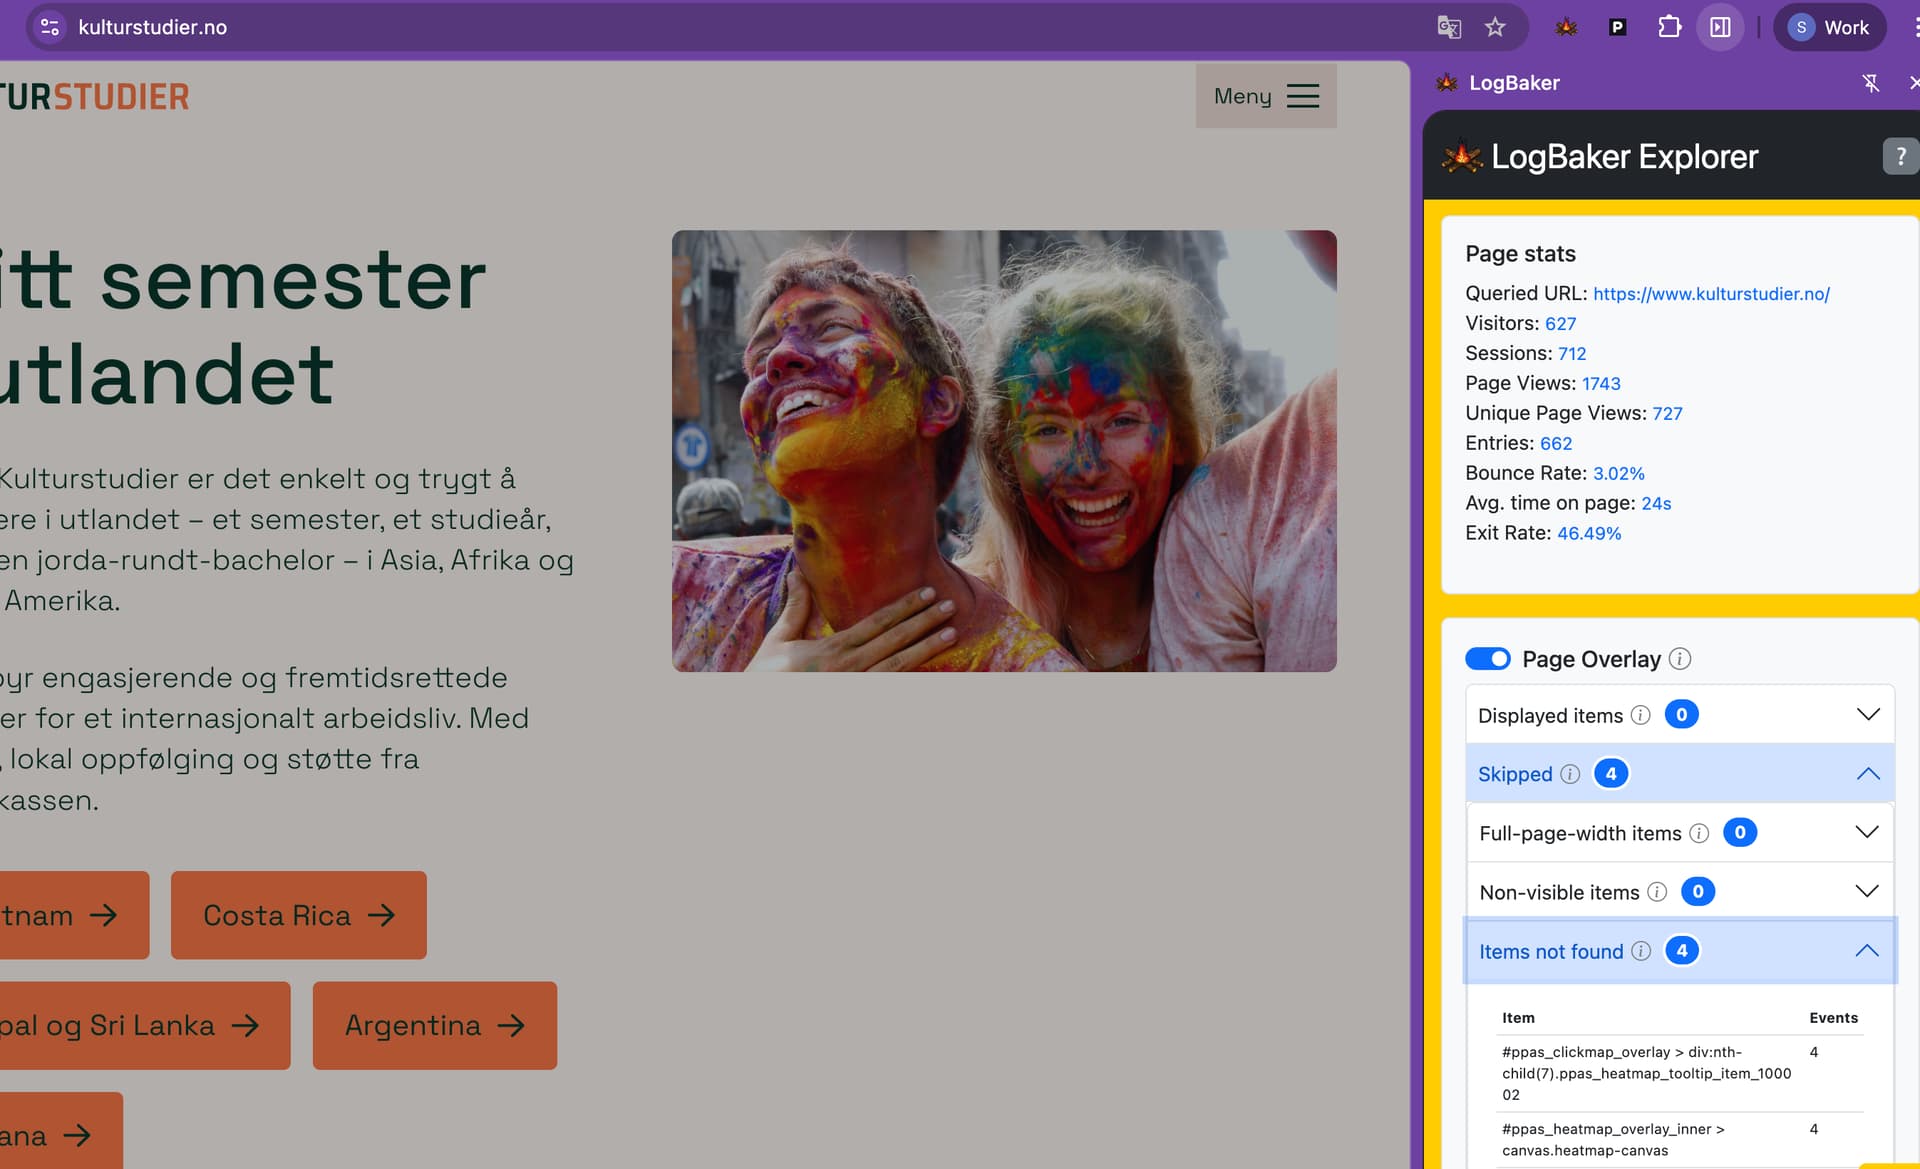Screen dimensions: 1920x1169
Task: Expand the Displayed items section
Action: pyautogui.click(x=1868, y=714)
